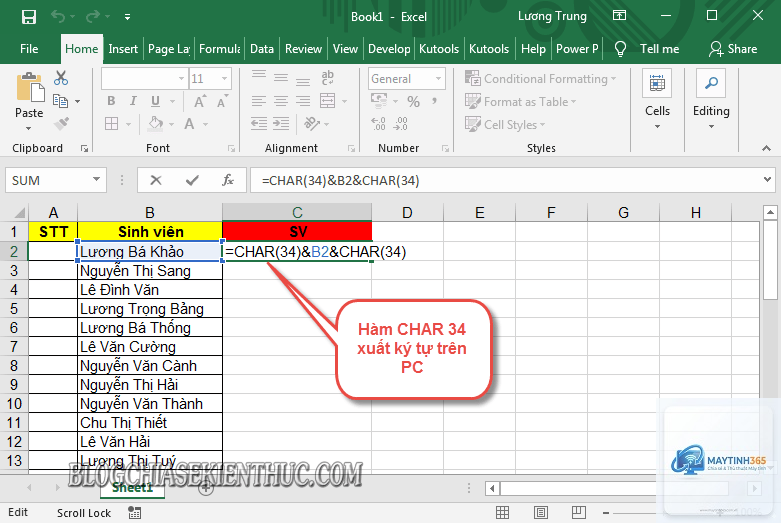Switch to the Review tab
Image resolution: width=781 pixels, height=523 pixels.
pos(303,49)
